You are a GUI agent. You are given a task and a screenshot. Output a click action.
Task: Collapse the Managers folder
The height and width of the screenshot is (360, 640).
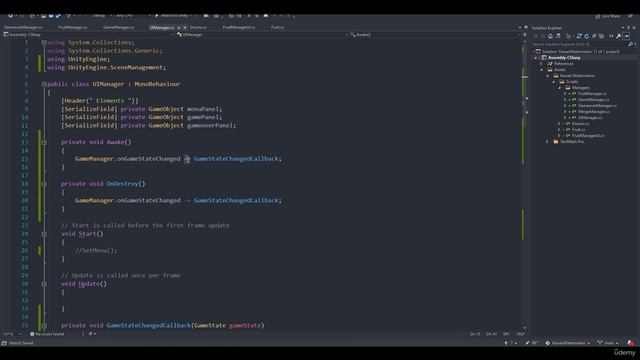[x=560, y=88]
